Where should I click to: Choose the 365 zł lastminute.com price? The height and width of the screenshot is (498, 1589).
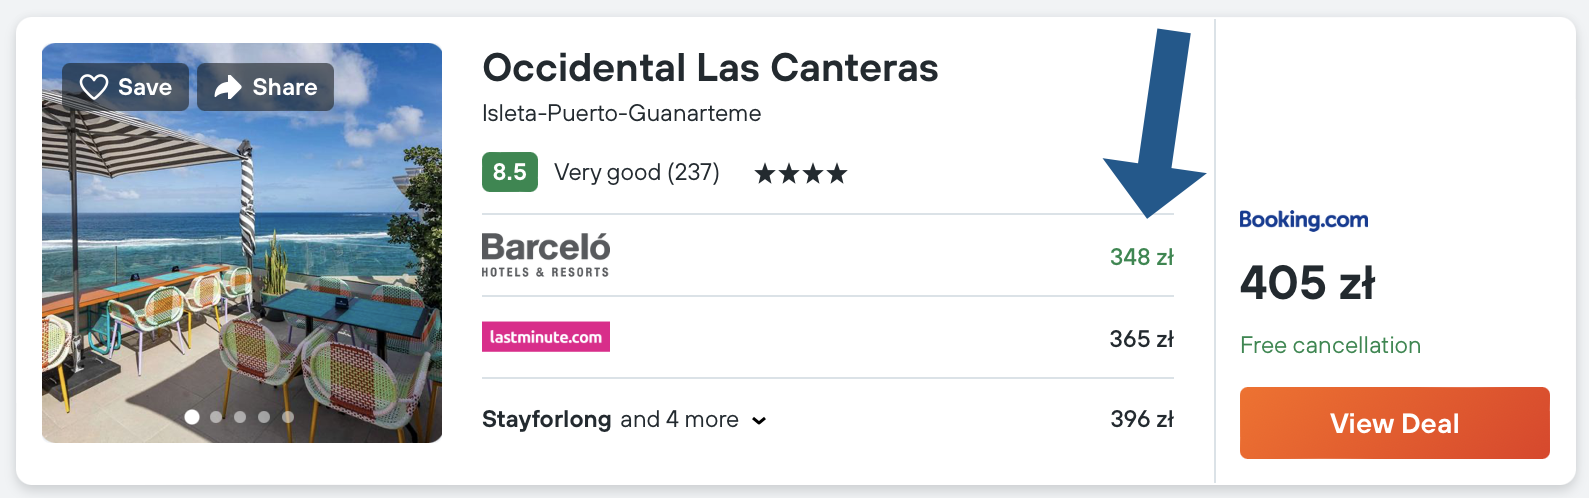pyautogui.click(x=1141, y=339)
